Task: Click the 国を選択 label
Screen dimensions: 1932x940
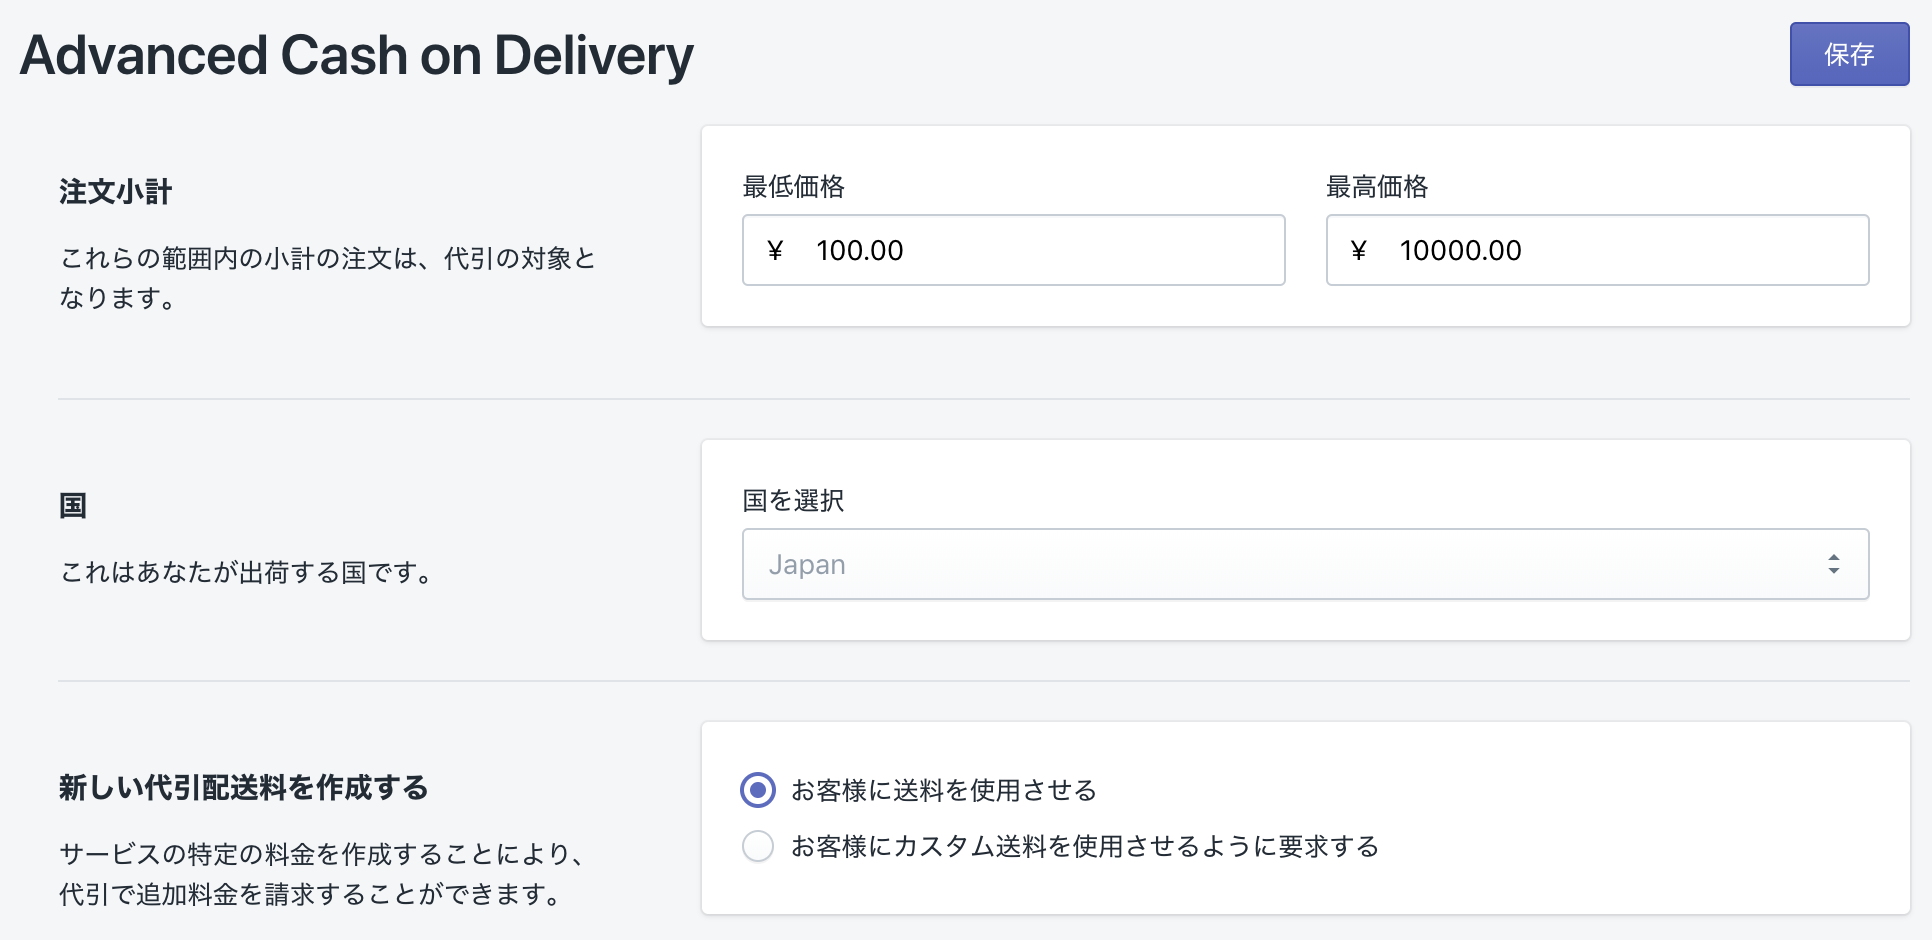Action: click(x=794, y=501)
